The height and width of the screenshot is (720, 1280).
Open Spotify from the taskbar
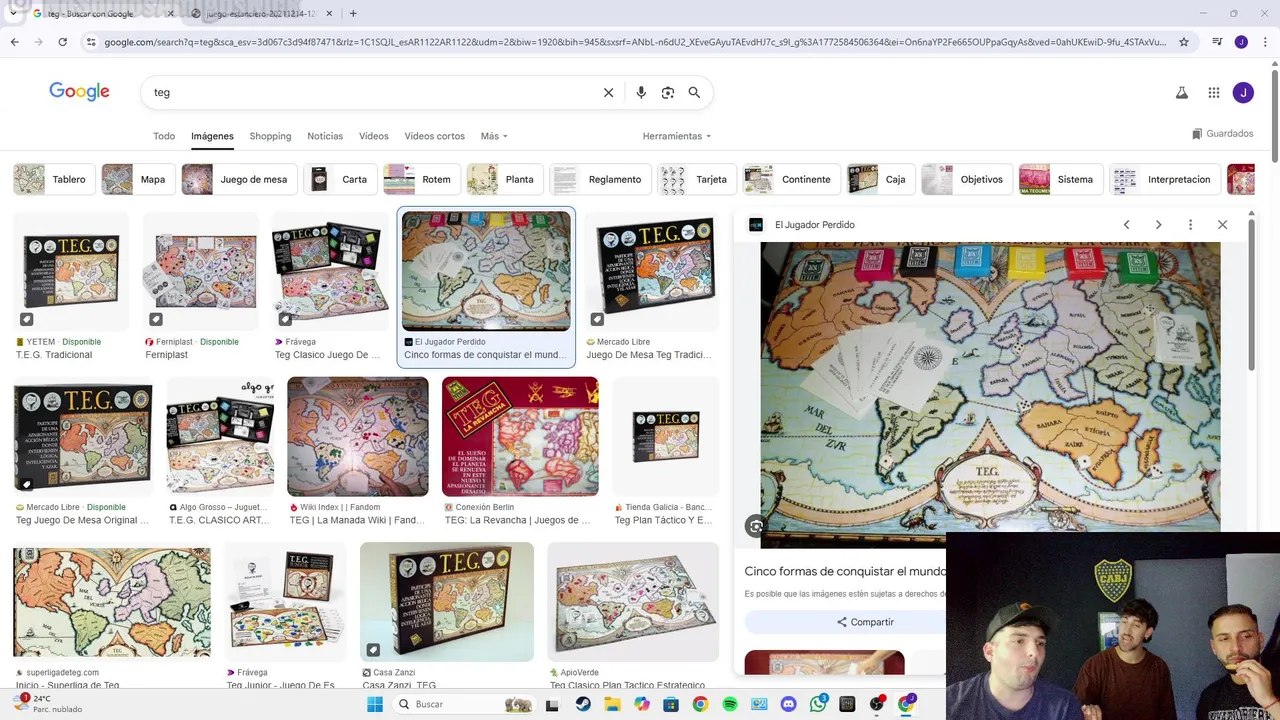[730, 704]
